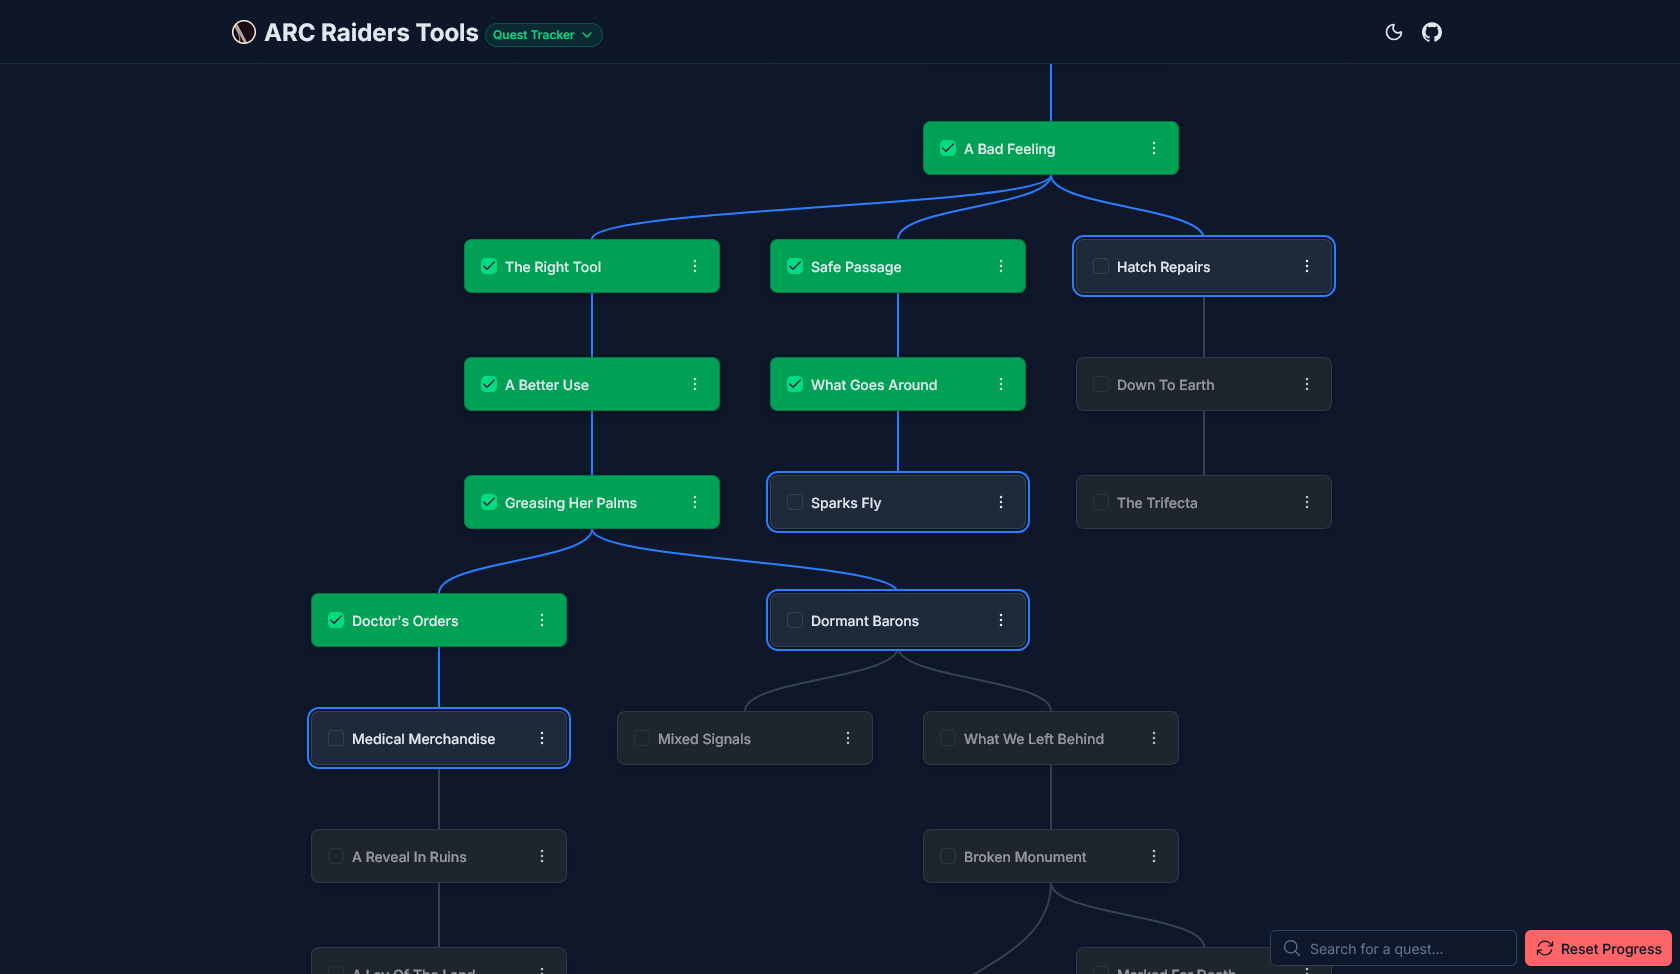Open the three-dot menu on Mixed Signals

pyautogui.click(x=847, y=738)
